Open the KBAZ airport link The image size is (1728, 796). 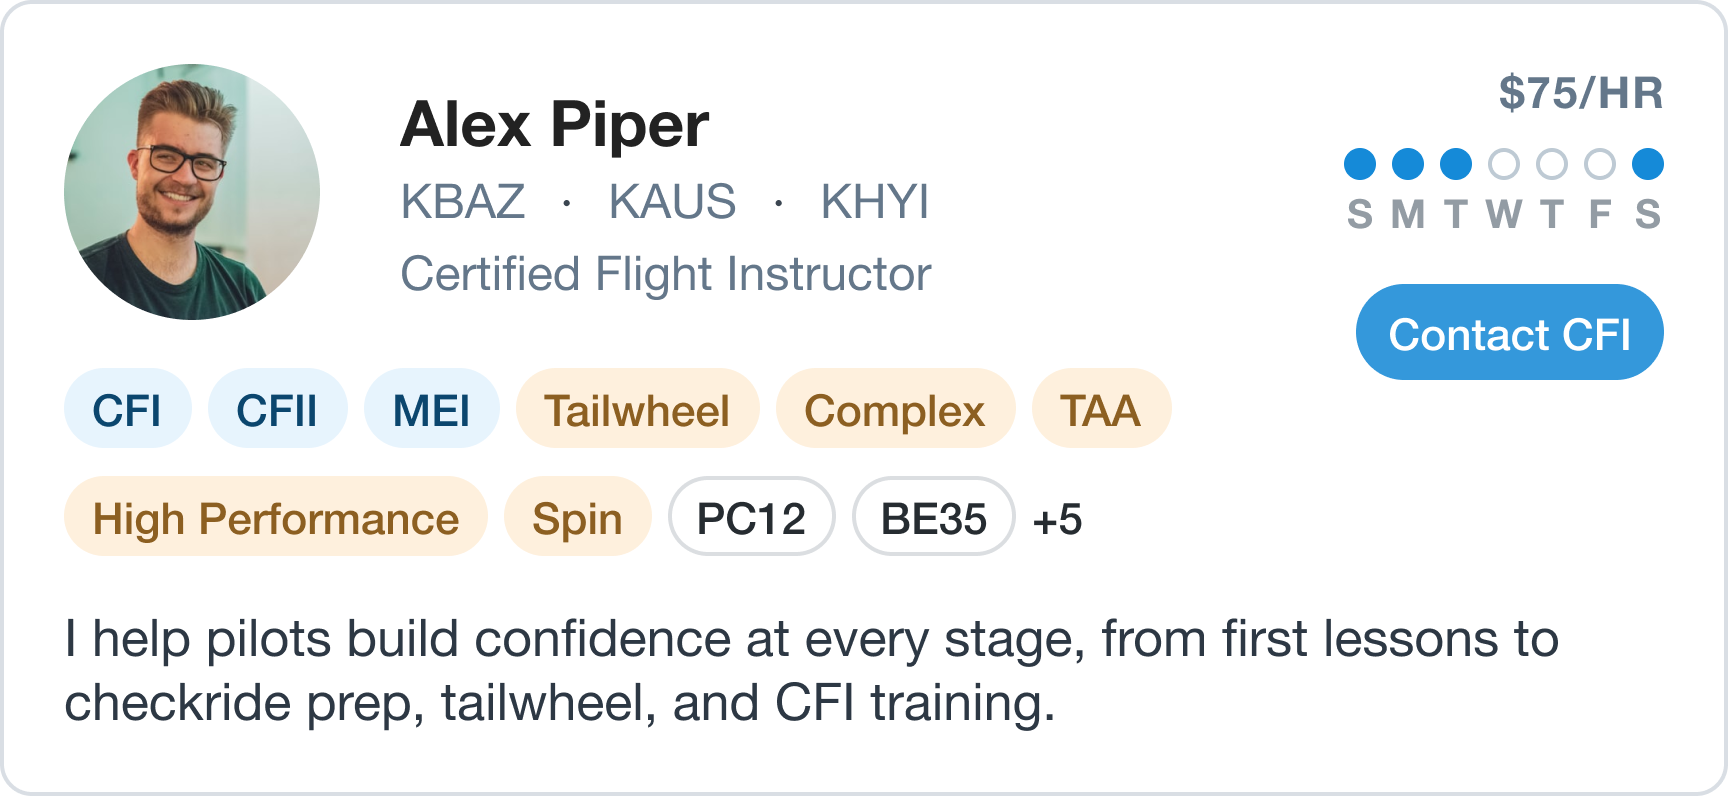[x=463, y=202]
